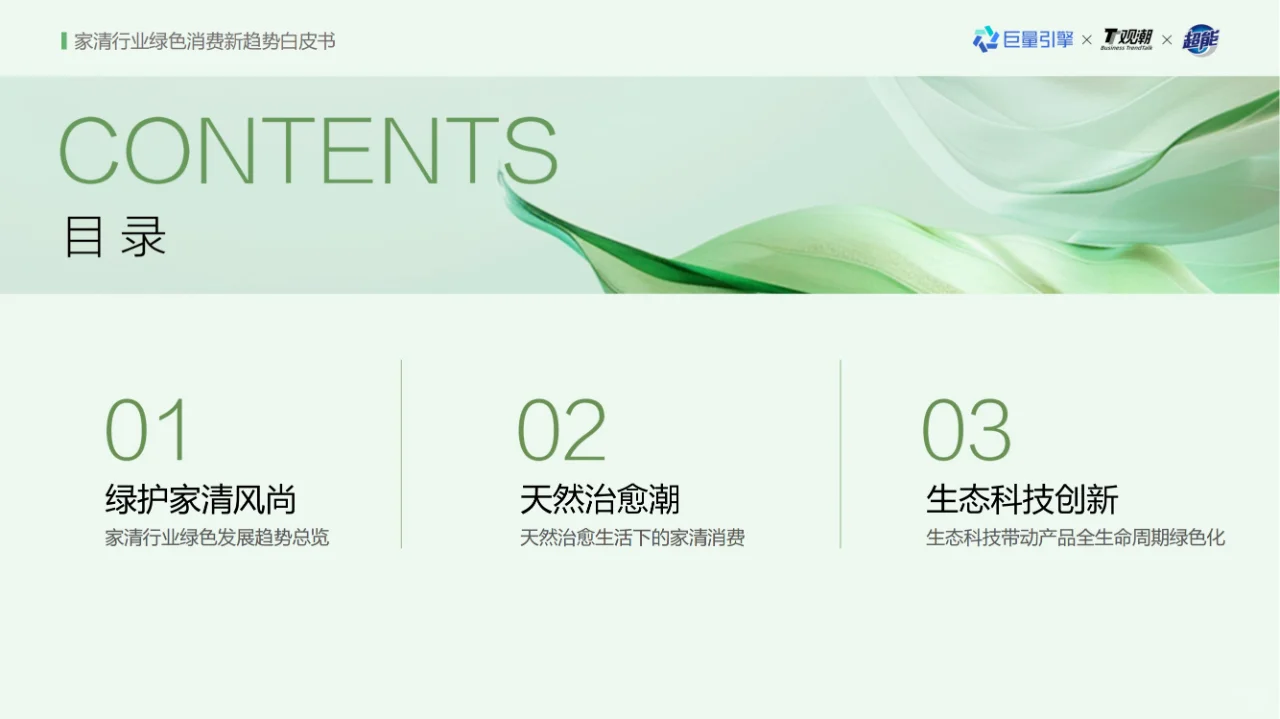Select the 生态科技创新 section heading
Viewport: 1280px width, 719px height.
[x=1023, y=499]
